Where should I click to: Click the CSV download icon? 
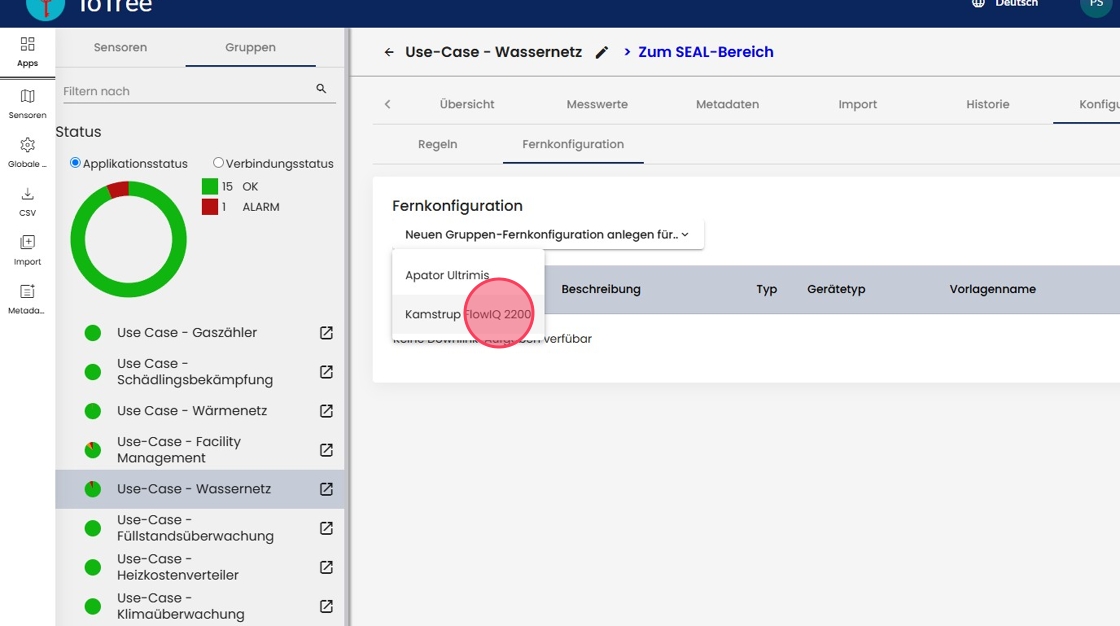click(27, 194)
